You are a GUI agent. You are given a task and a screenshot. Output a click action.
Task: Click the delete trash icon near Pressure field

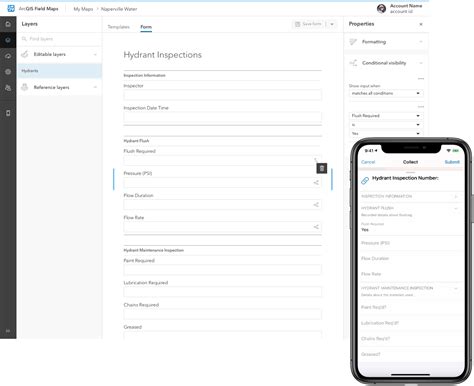[322, 168]
